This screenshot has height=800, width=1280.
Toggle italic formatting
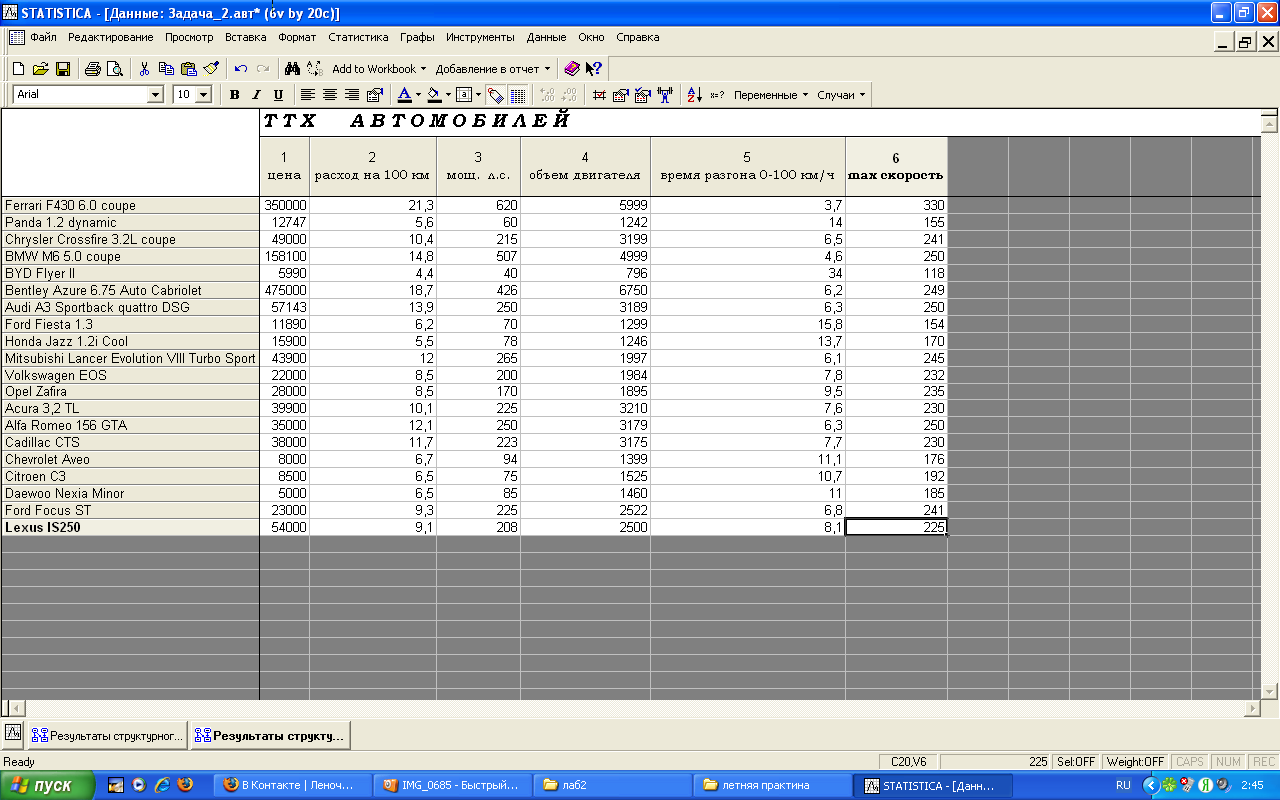256,95
